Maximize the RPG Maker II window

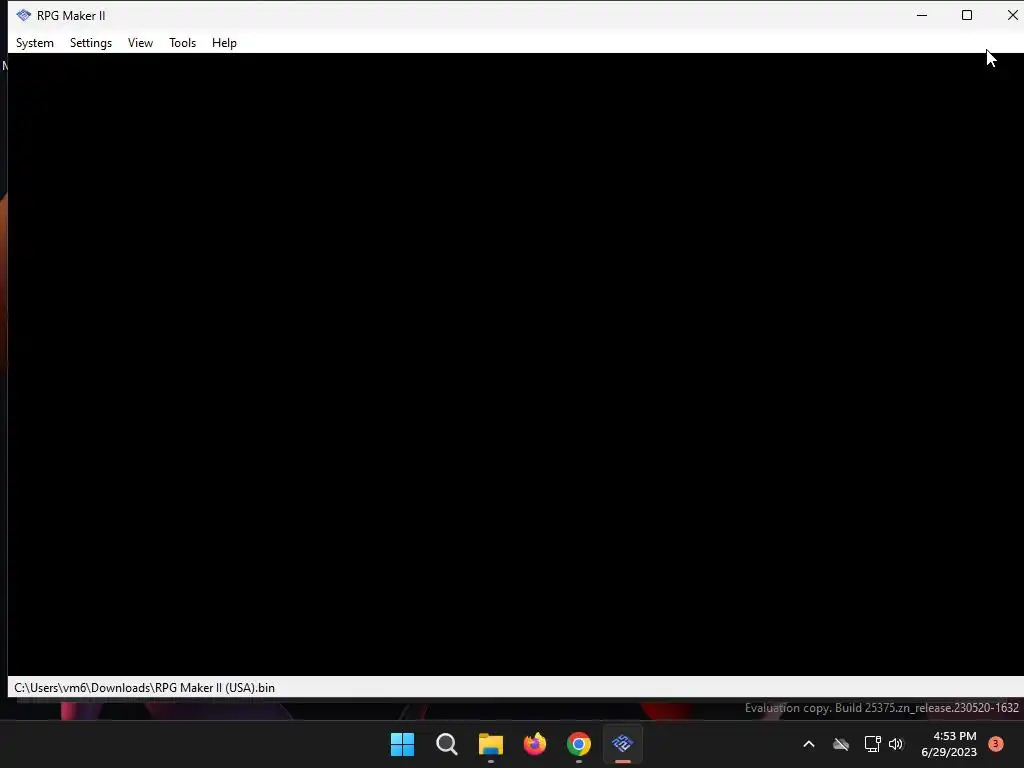point(967,15)
